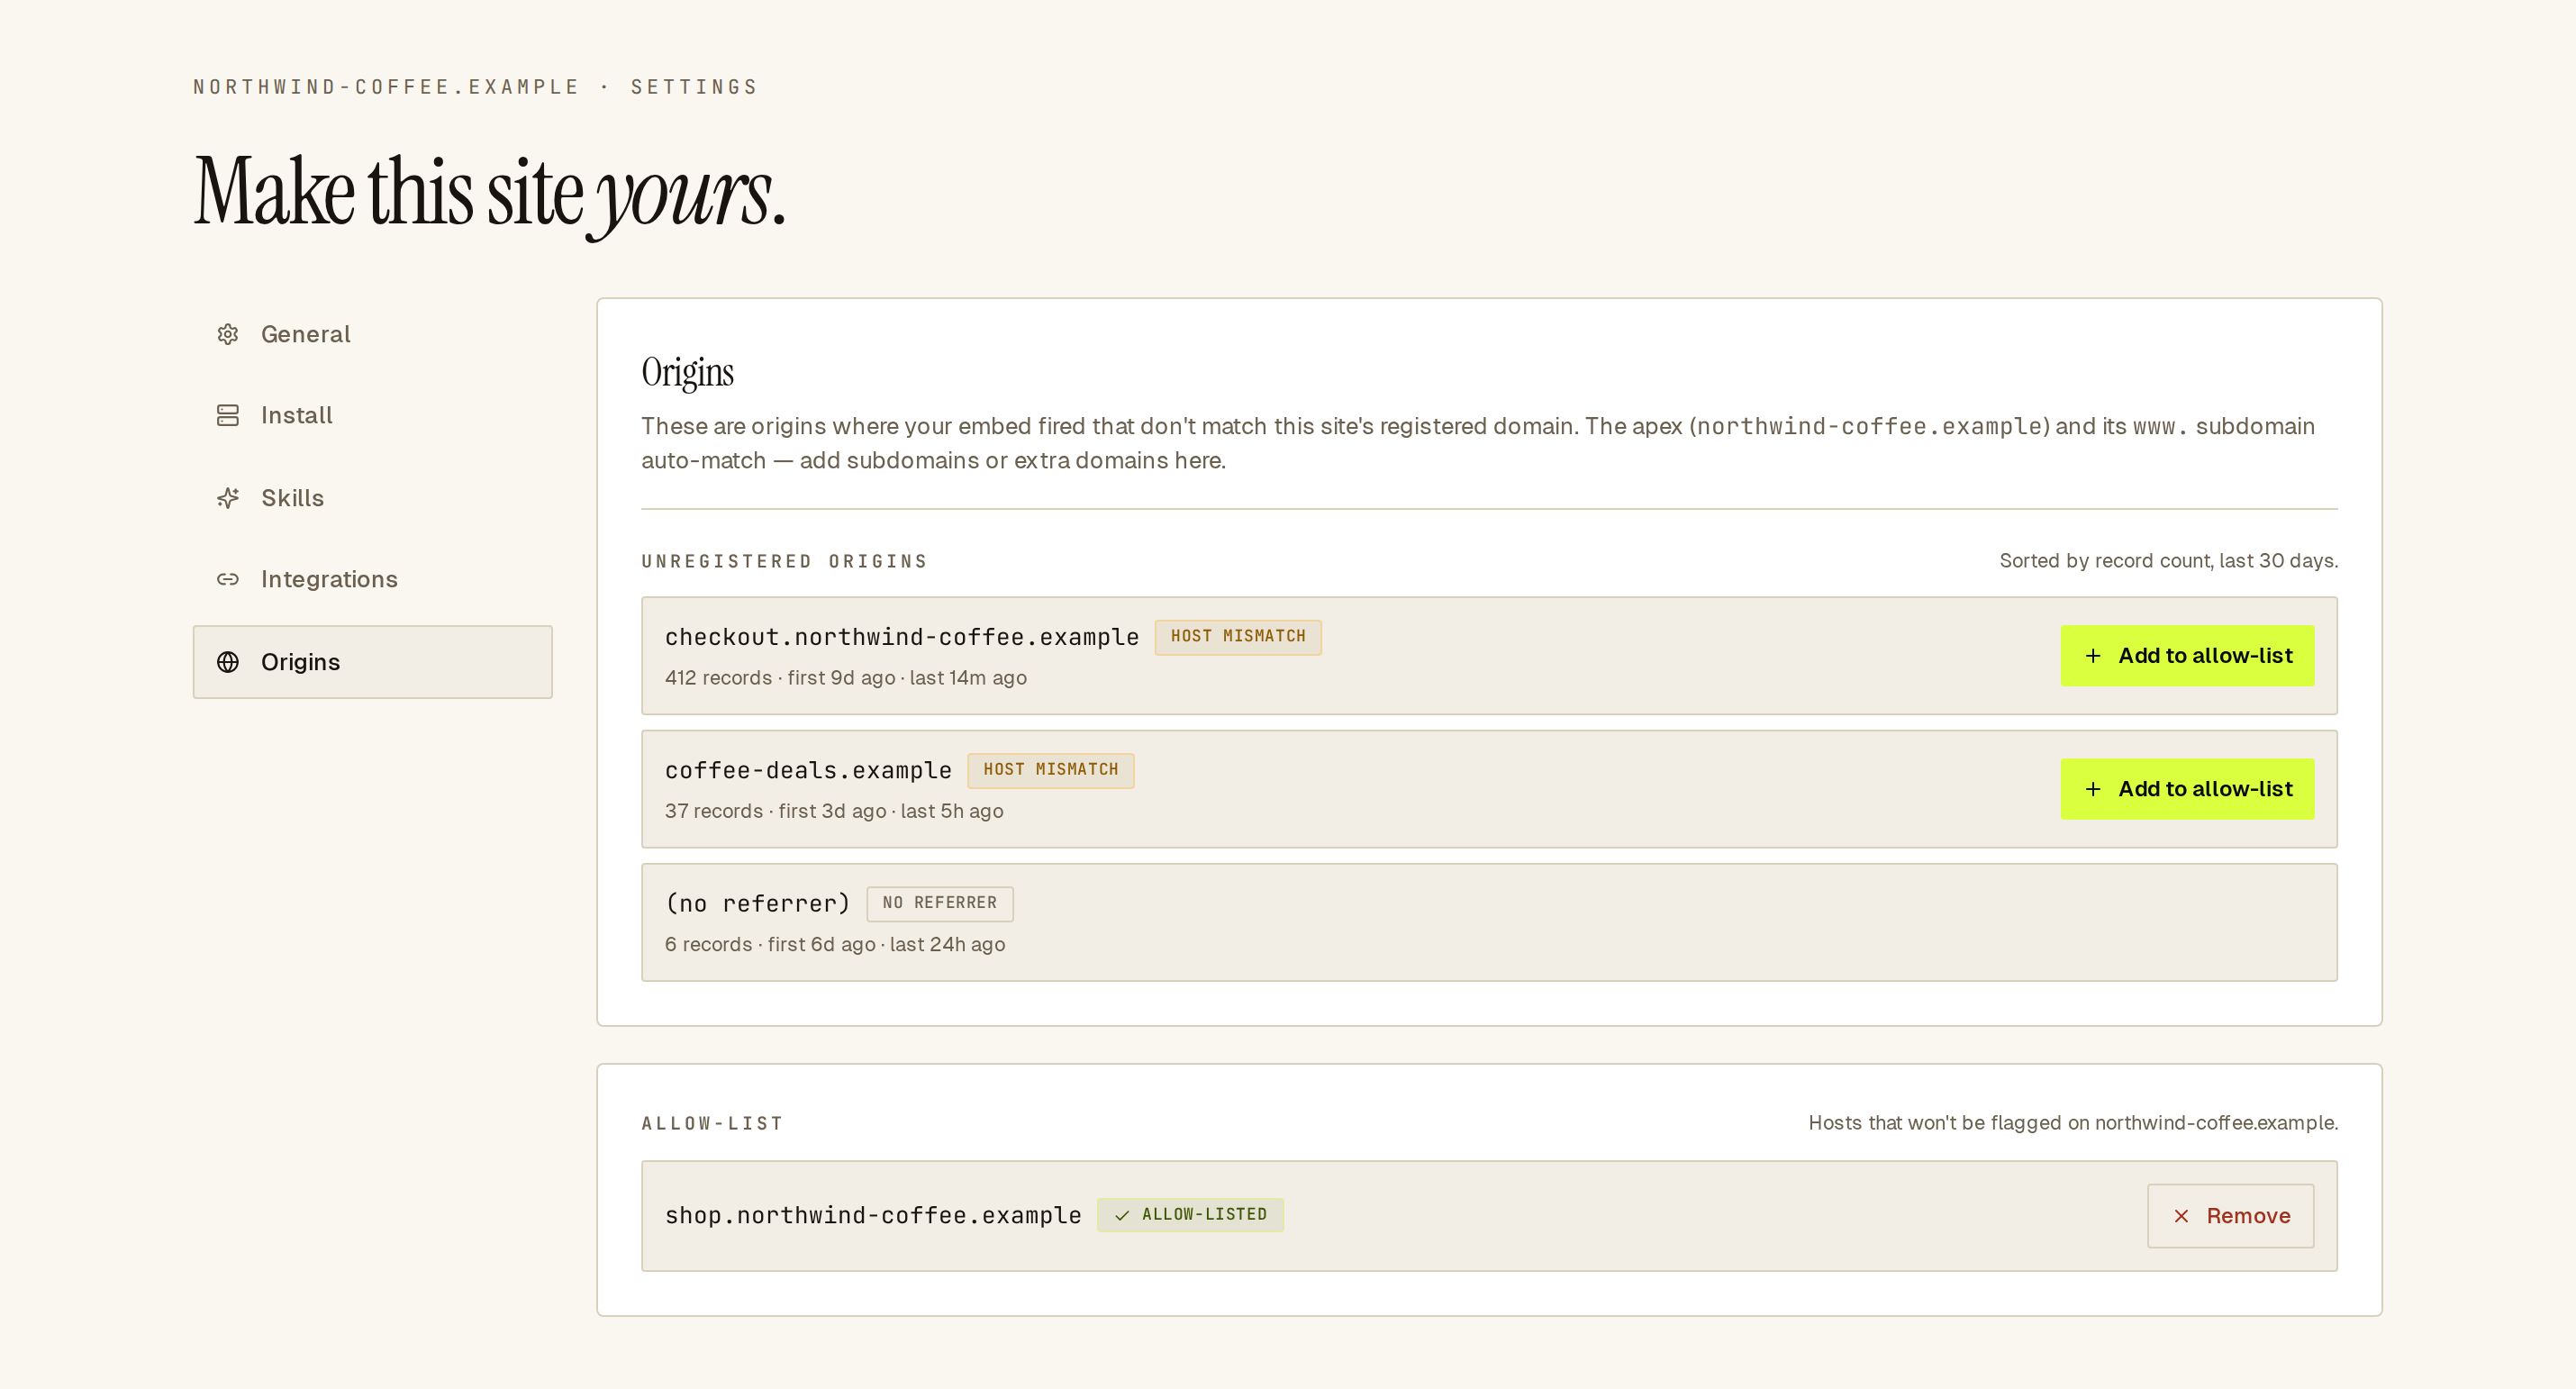Click plus icon for checkout.northwind-coffee.example
The image size is (2576, 1389).
2093,656
